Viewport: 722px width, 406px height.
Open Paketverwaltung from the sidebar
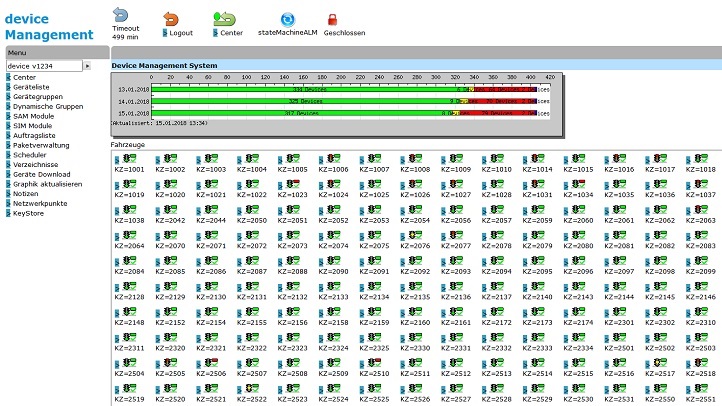[x=37, y=145]
